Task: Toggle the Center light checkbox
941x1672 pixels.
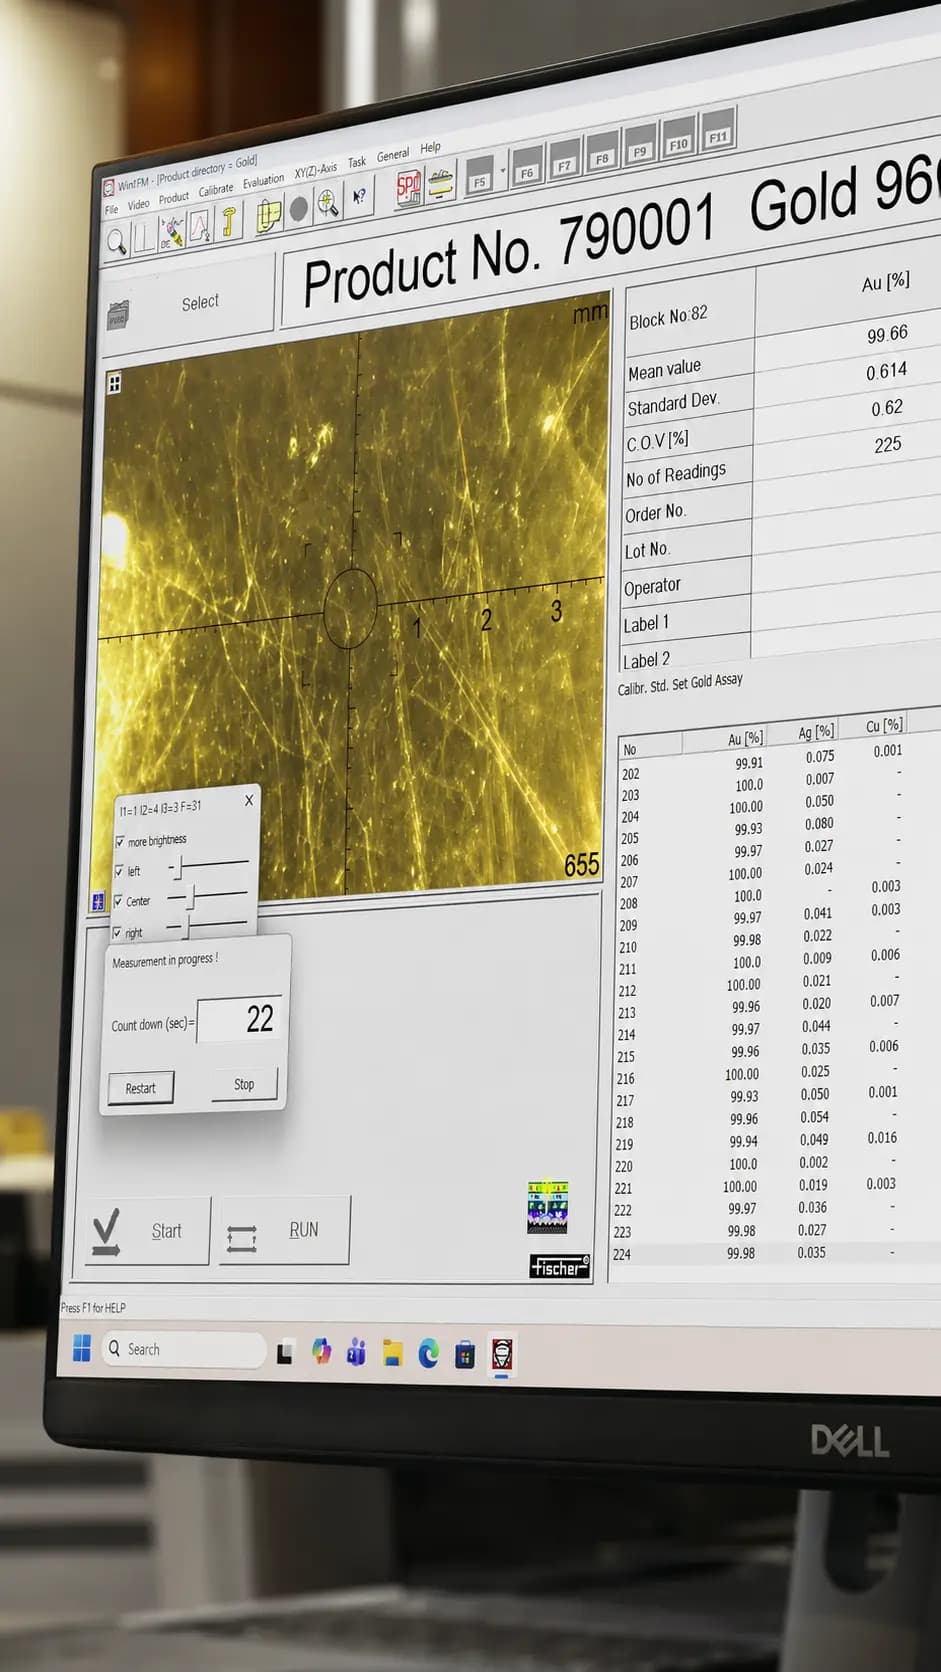Action: click(118, 901)
